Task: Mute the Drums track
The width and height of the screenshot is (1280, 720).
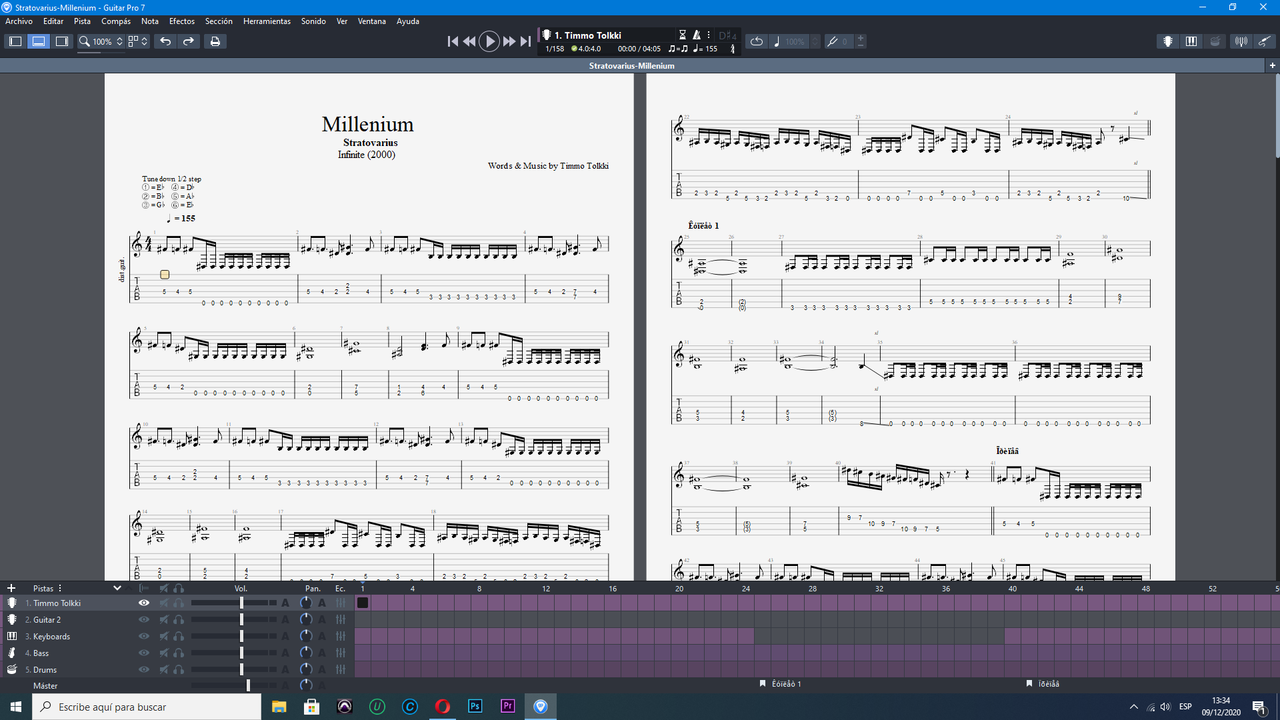Action: (x=163, y=669)
